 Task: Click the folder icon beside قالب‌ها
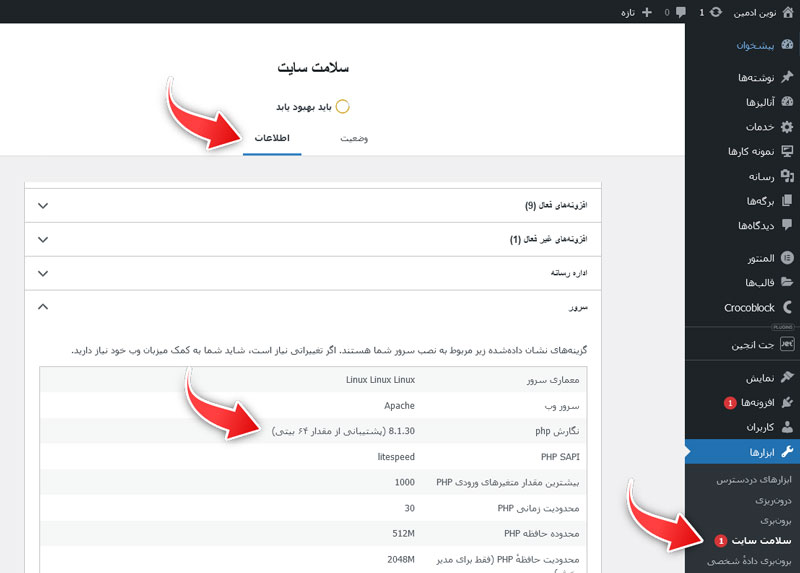787,282
